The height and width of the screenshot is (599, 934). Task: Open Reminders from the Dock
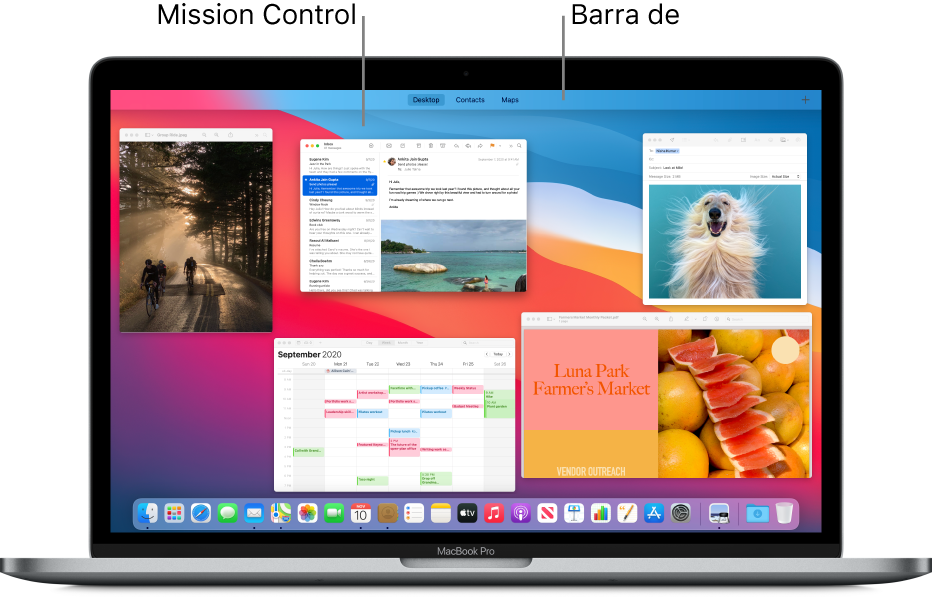click(x=414, y=513)
